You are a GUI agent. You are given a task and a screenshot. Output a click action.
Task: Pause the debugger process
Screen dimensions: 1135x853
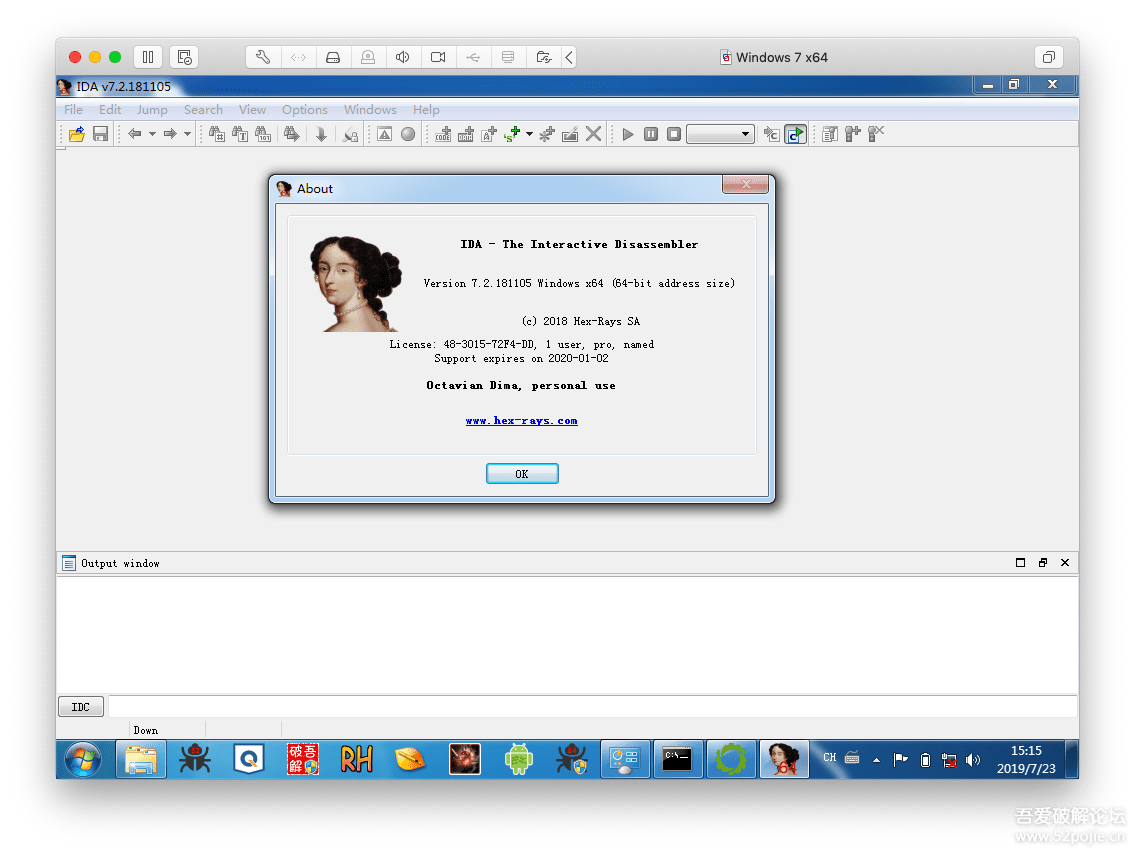click(x=651, y=134)
